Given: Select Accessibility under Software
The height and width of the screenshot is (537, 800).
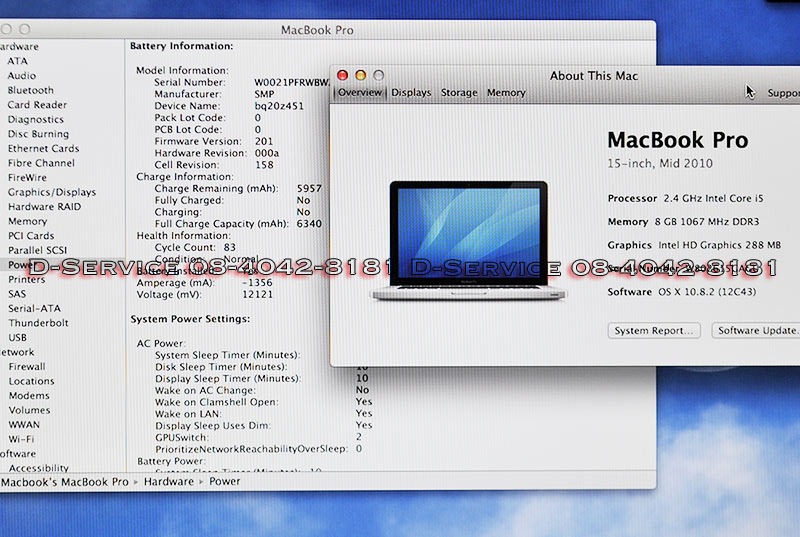Looking at the screenshot, I should (x=39, y=468).
